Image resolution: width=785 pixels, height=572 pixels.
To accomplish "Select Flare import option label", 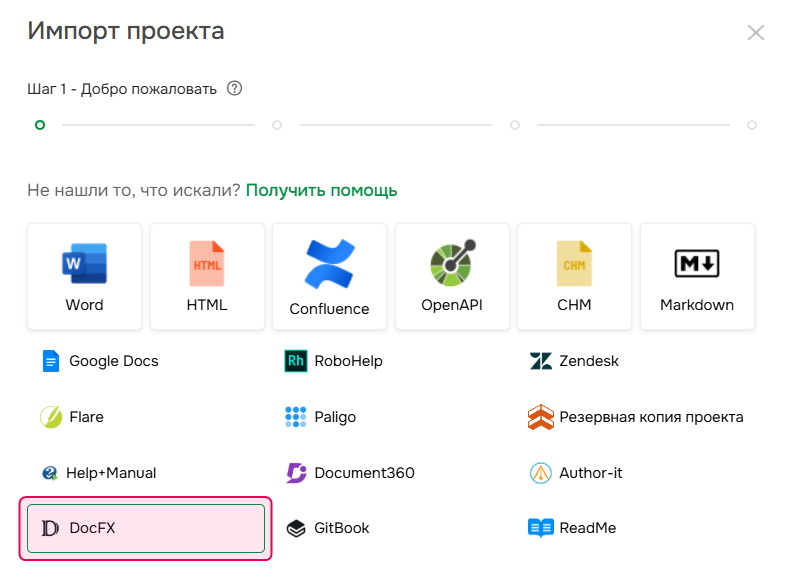I will 87,417.
